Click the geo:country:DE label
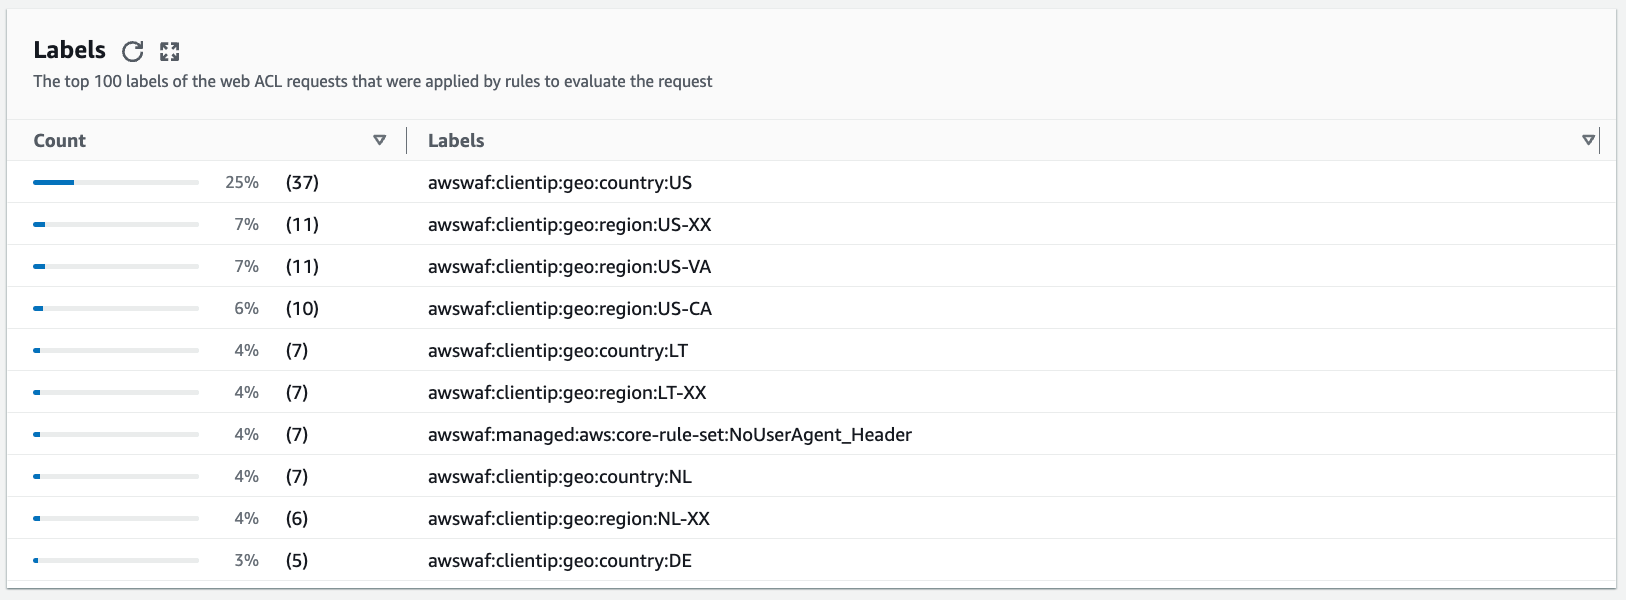 point(559,561)
